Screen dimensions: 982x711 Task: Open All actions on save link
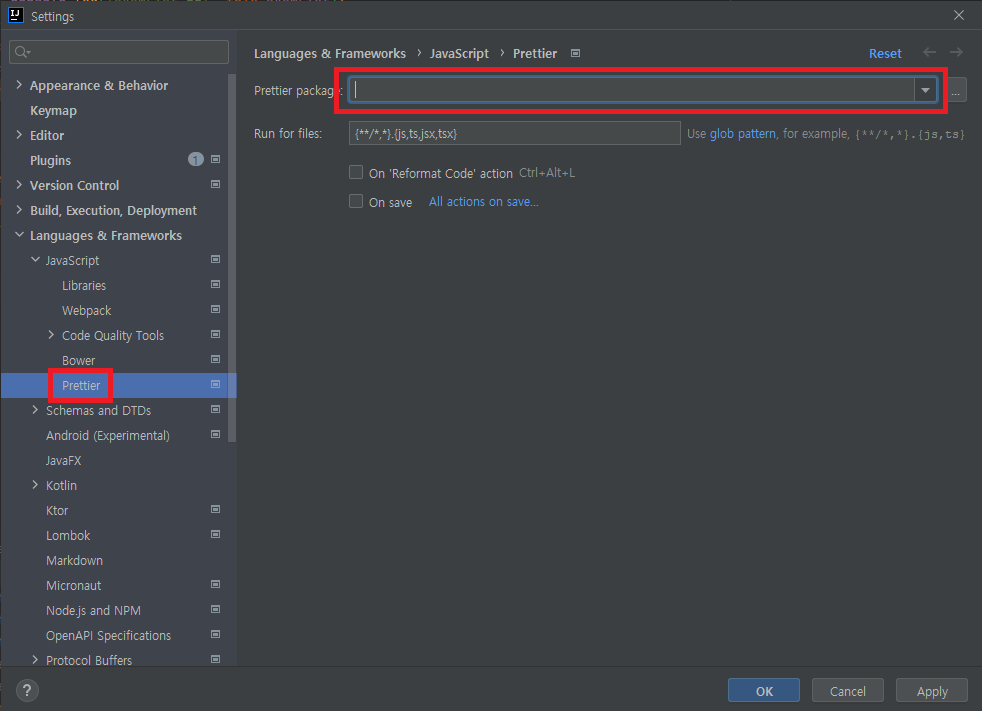(483, 202)
